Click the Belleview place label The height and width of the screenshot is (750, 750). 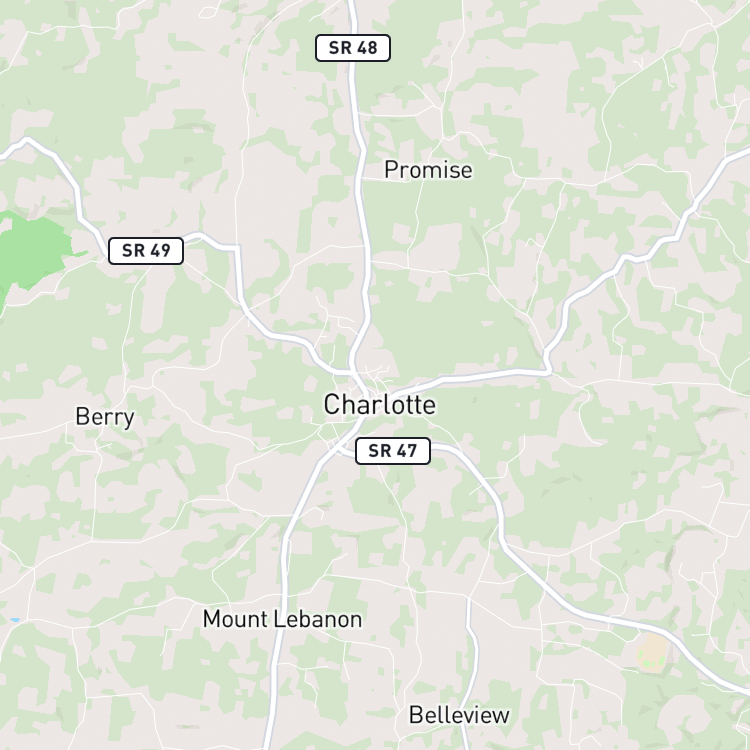459,715
